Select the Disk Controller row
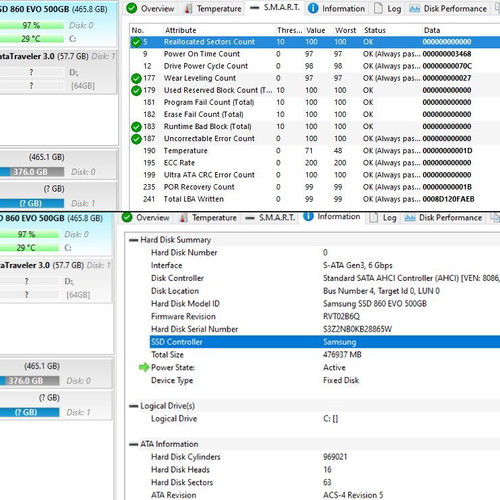500x500 pixels. coord(325,278)
